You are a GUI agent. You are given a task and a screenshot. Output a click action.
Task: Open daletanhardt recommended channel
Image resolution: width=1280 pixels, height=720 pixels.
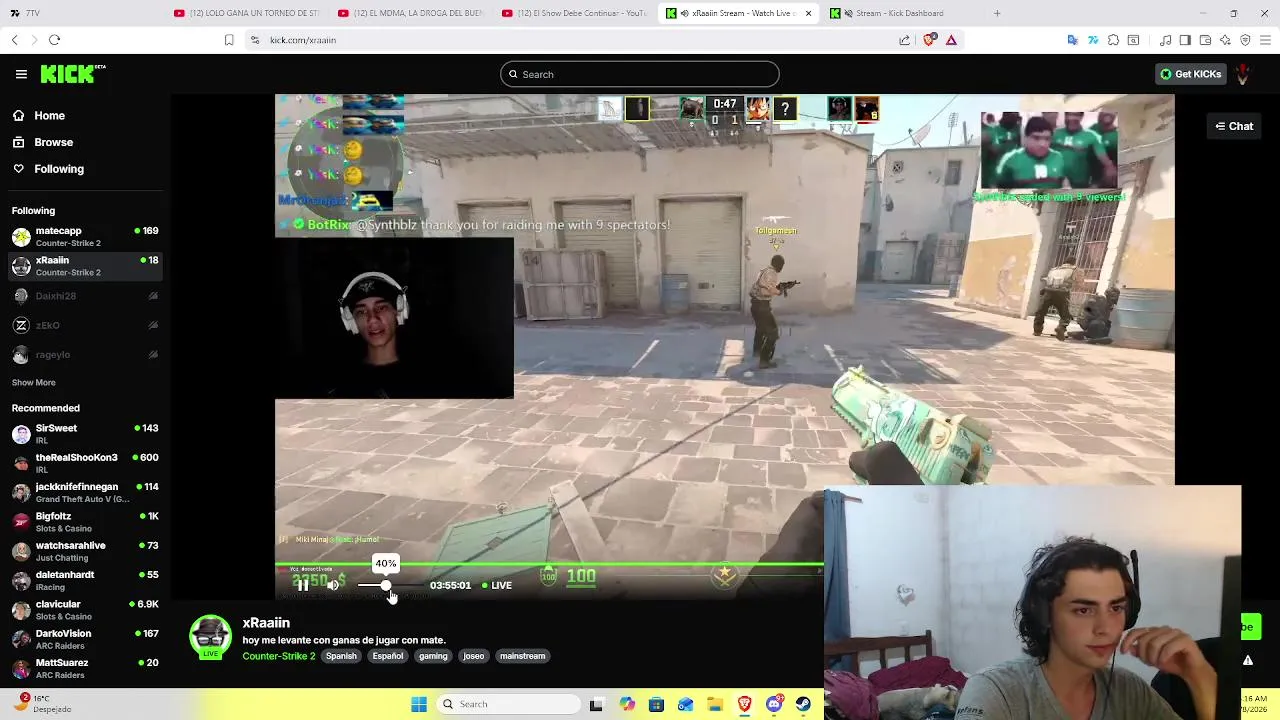pos(85,581)
